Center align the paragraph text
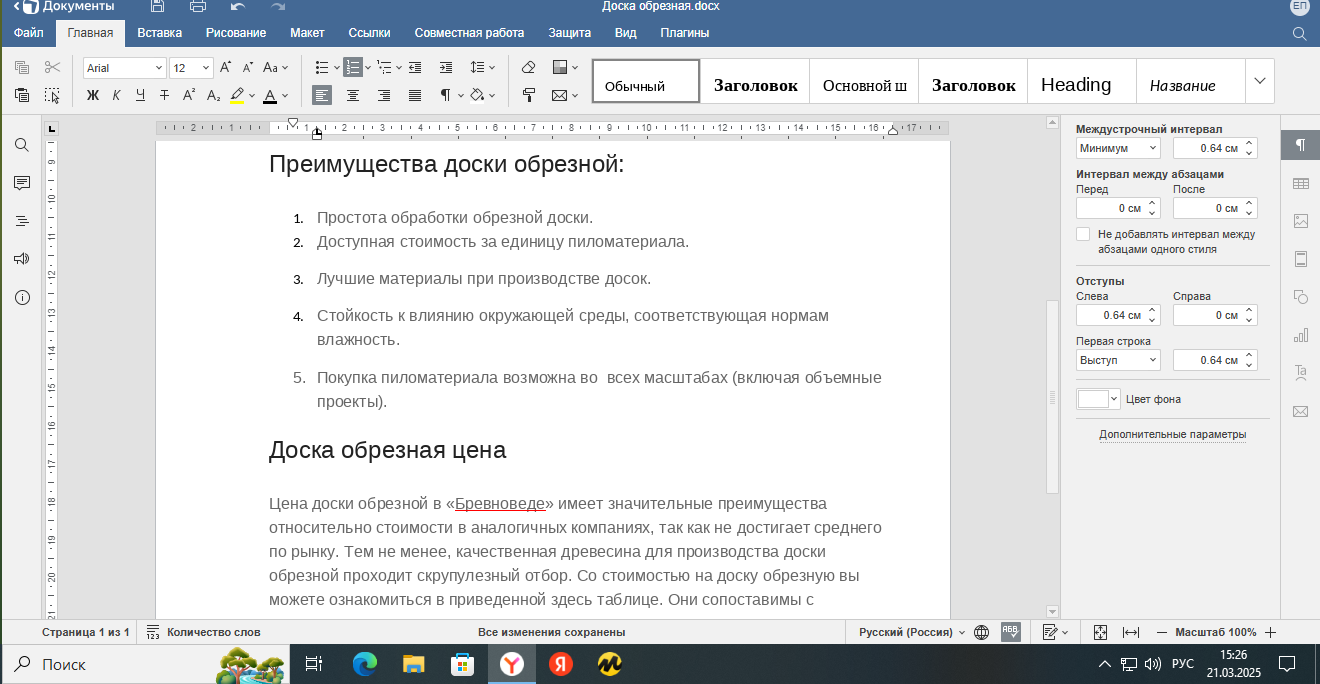Image resolution: width=1320 pixels, height=684 pixels. coord(353,96)
